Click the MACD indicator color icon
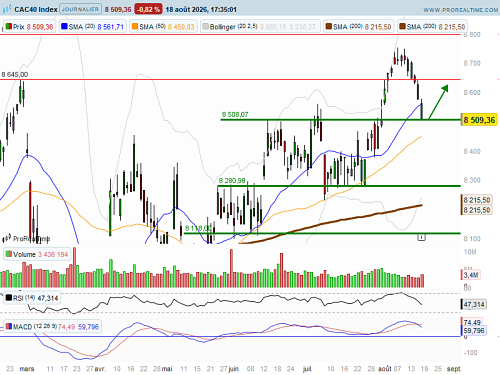The image size is (500, 375). [9, 327]
